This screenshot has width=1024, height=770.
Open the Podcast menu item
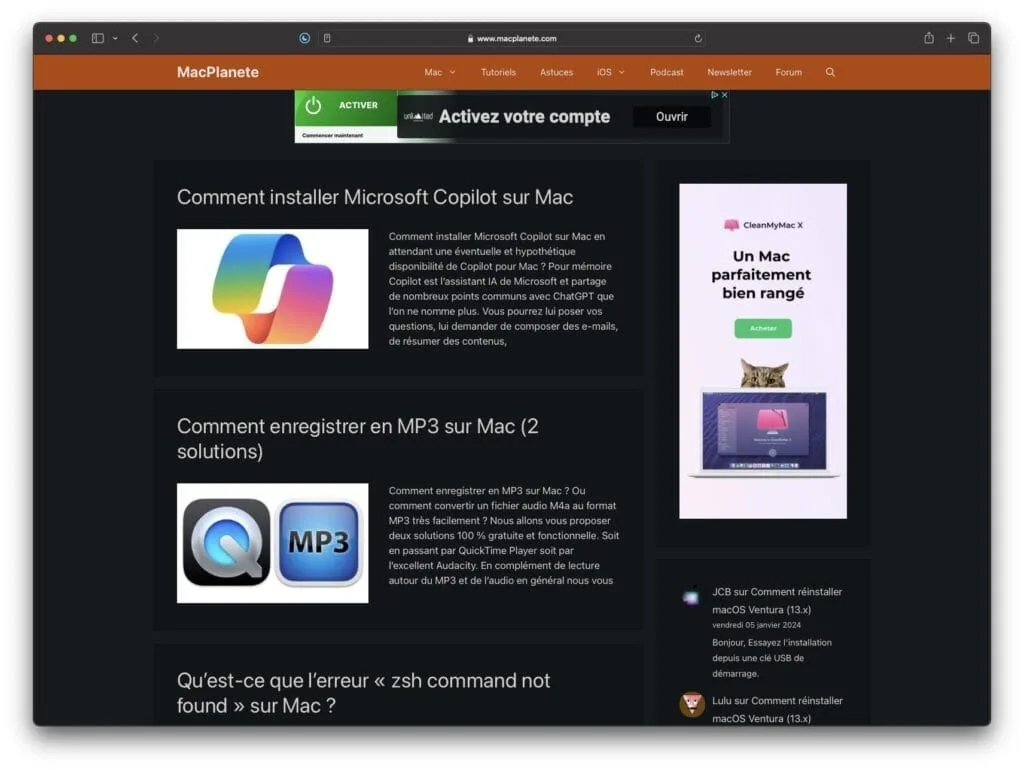click(x=666, y=72)
